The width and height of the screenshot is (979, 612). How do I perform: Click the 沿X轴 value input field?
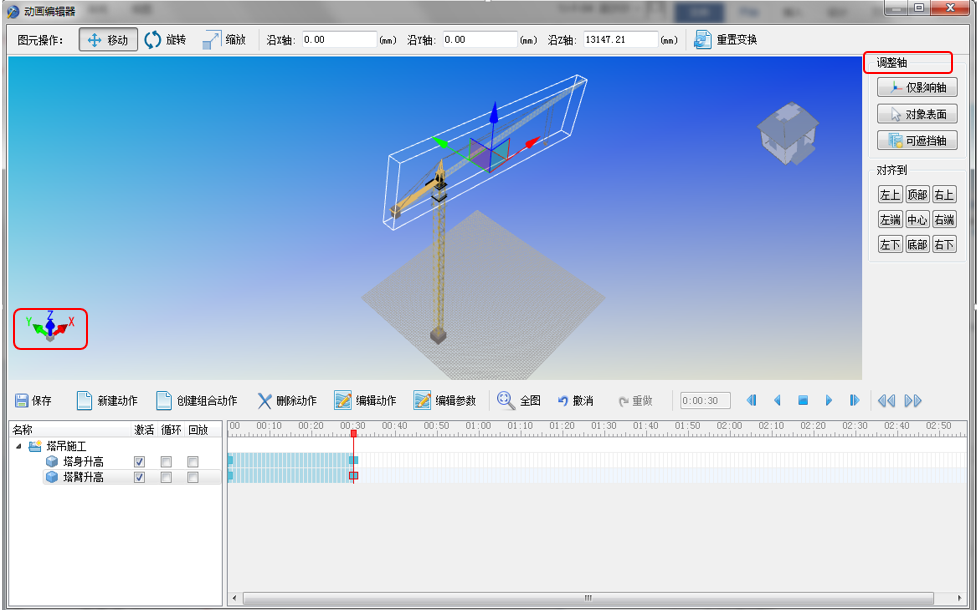click(x=339, y=40)
